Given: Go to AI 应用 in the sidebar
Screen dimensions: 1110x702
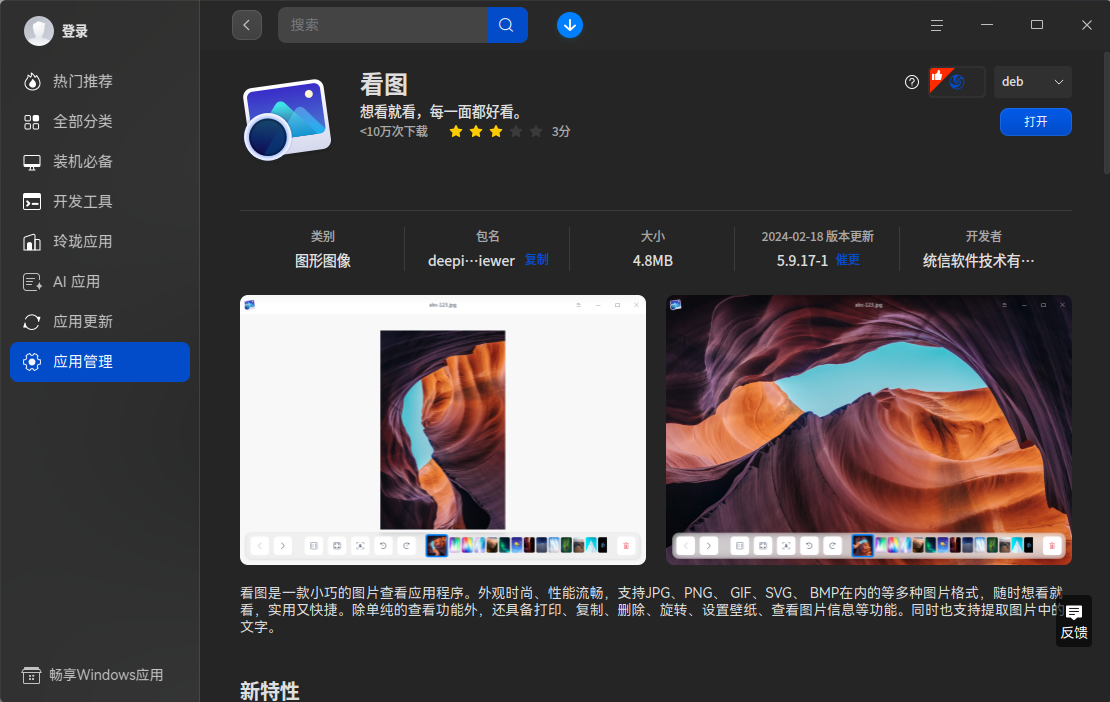Looking at the screenshot, I should coord(100,282).
